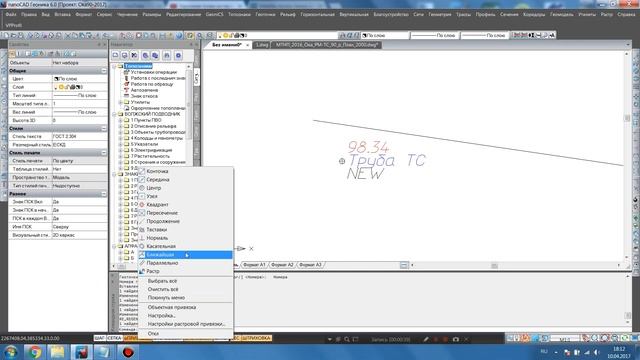Open the Рельеф menu

pyautogui.click(x=288, y=14)
